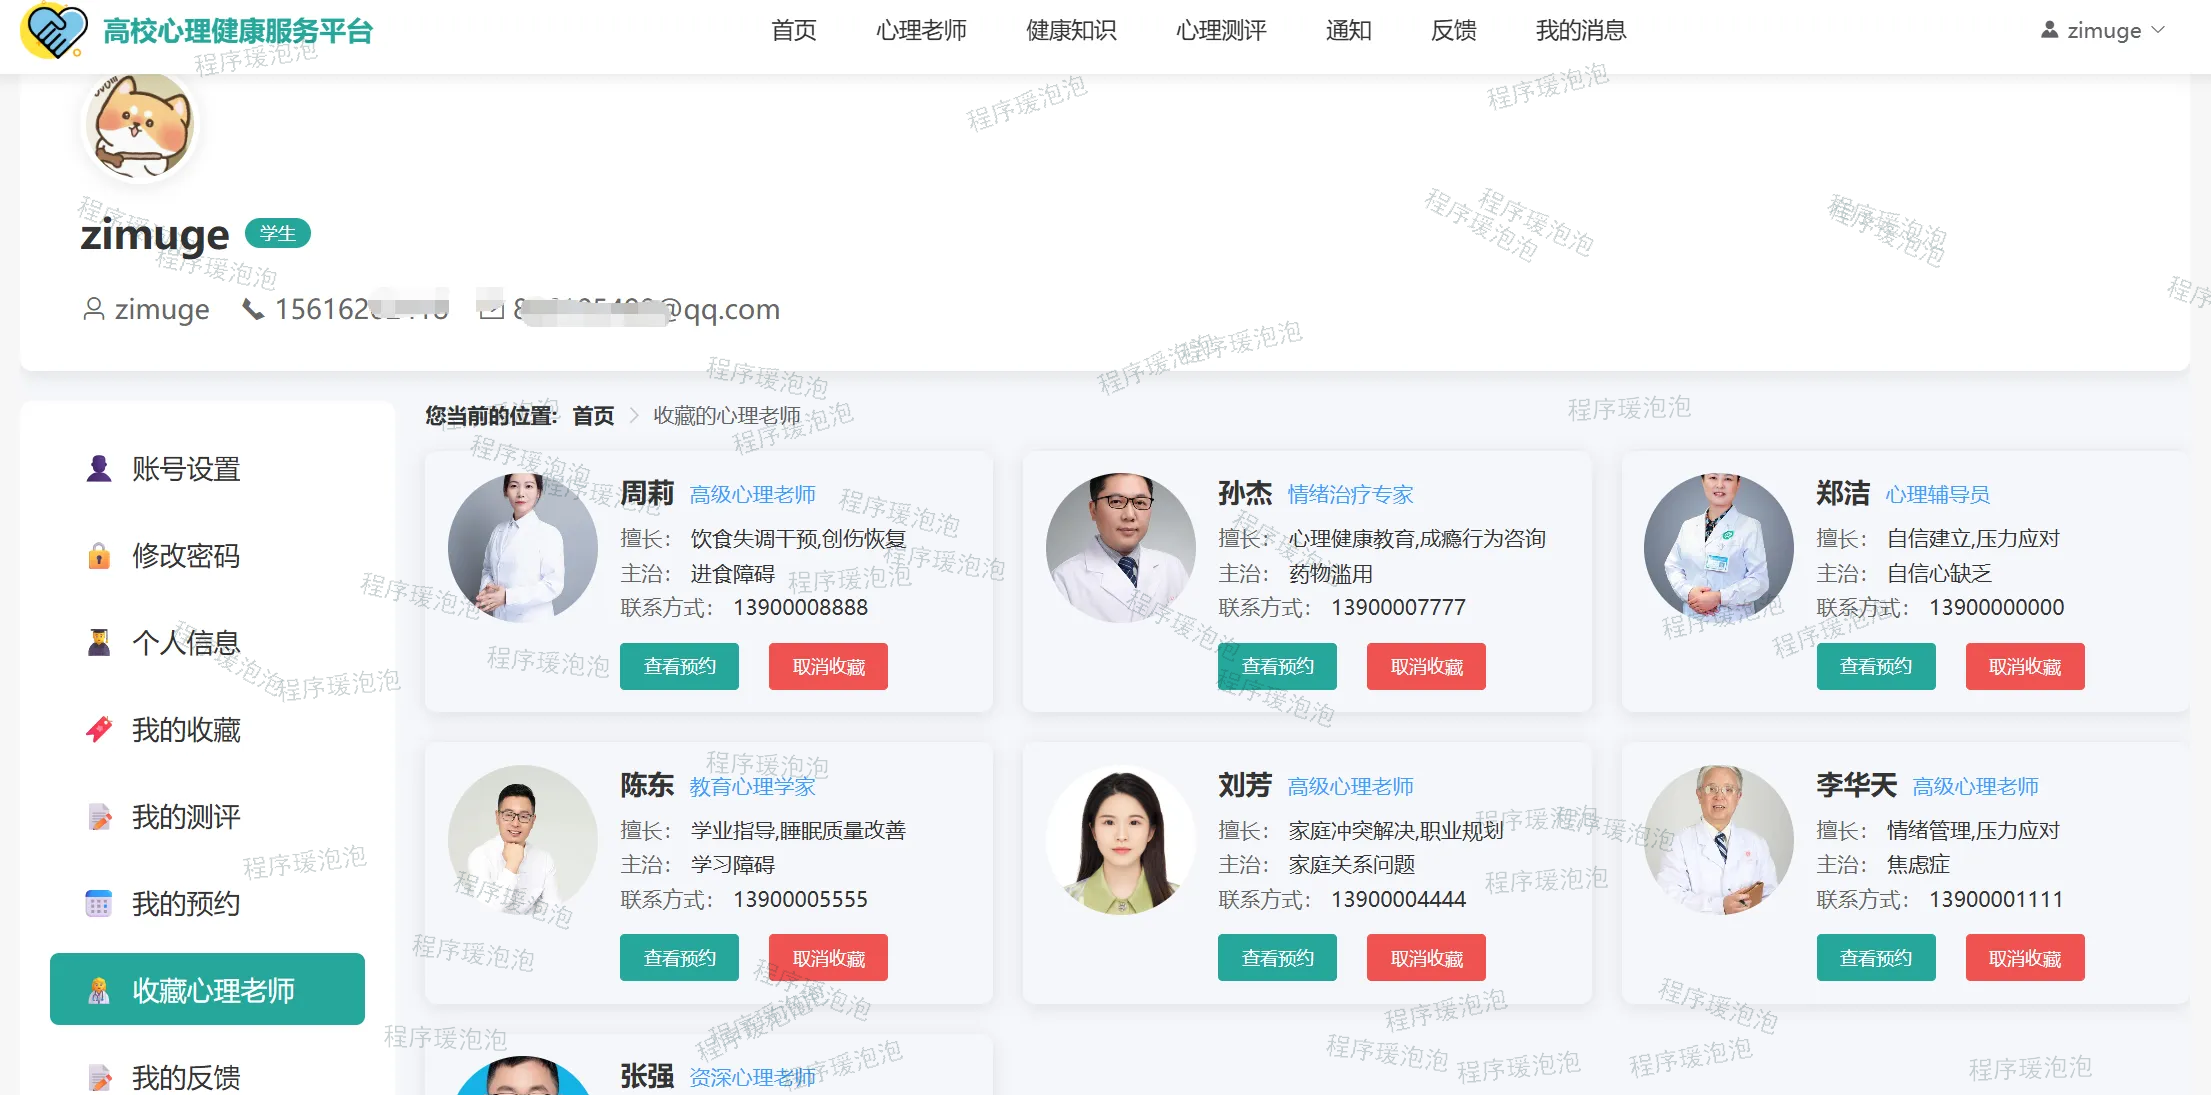Click the My Feedback sidebar icon
The width and height of the screenshot is (2211, 1095).
pyautogui.click(x=99, y=1077)
